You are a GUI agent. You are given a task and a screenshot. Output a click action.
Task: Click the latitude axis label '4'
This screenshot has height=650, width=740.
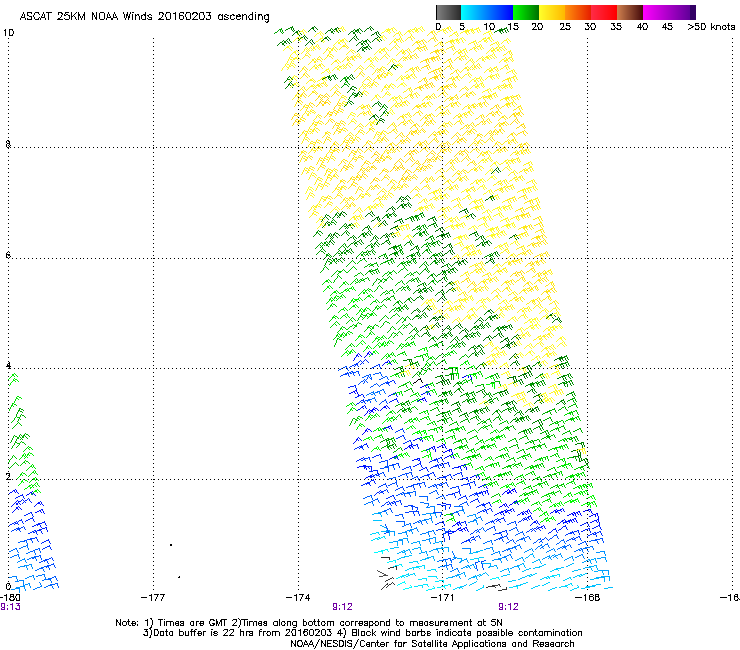[x=8, y=366]
